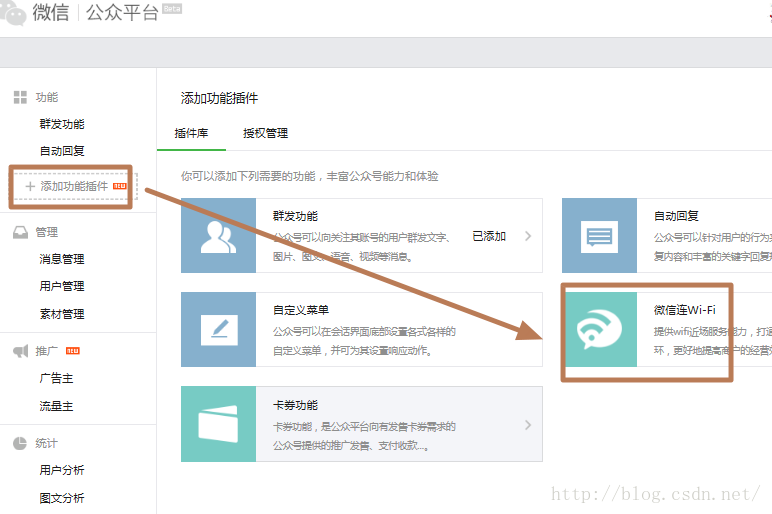Click 添加功能插件 sidebar button
The height and width of the screenshot is (514, 772).
click(x=71, y=186)
